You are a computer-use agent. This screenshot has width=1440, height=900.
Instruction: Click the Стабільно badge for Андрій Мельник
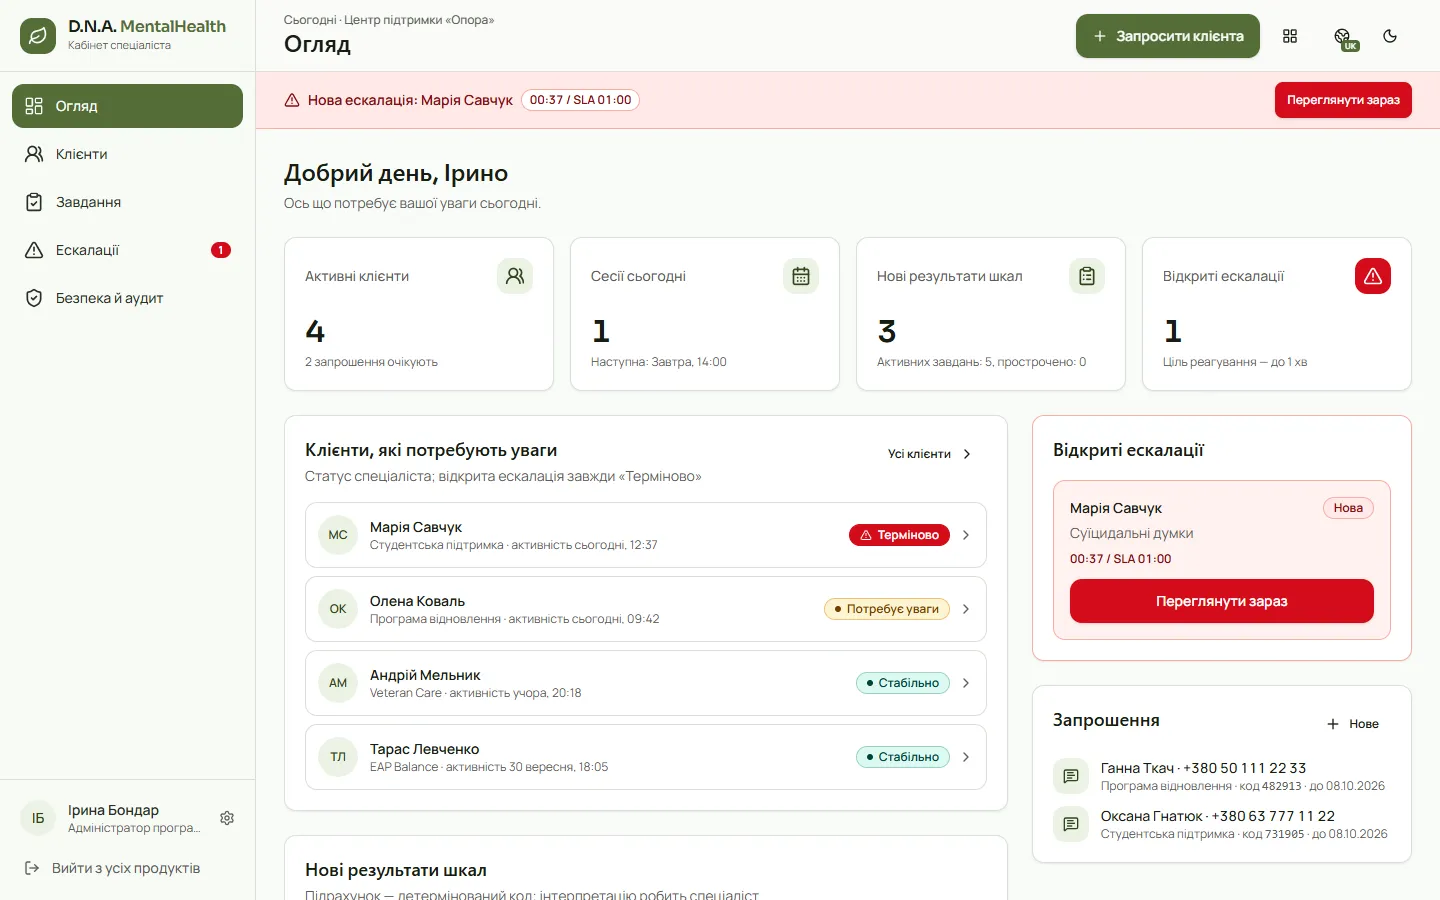[x=903, y=683]
